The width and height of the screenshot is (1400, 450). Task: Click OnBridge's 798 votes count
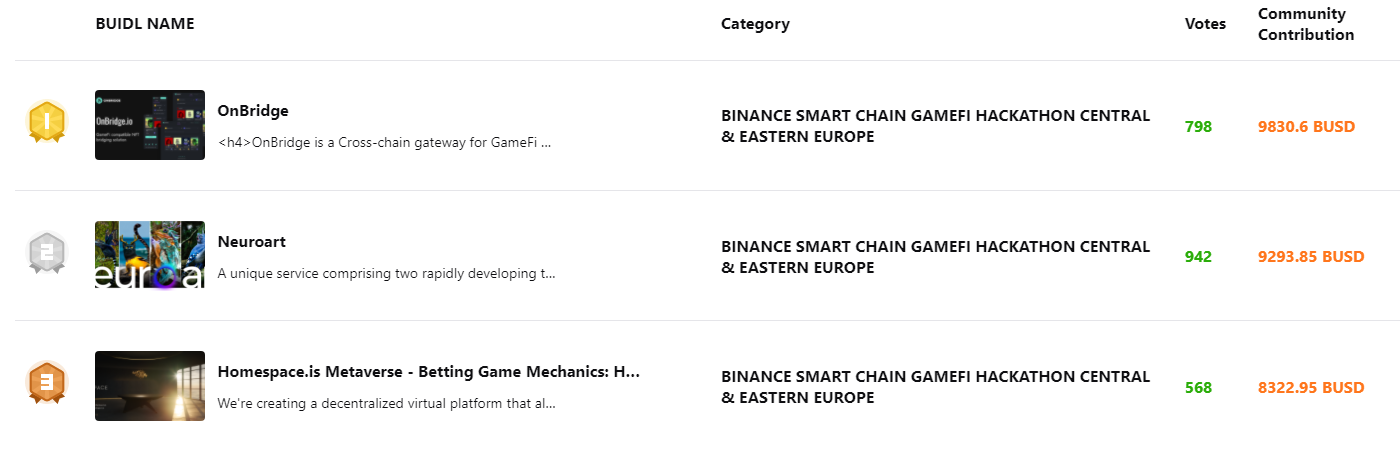(1198, 127)
